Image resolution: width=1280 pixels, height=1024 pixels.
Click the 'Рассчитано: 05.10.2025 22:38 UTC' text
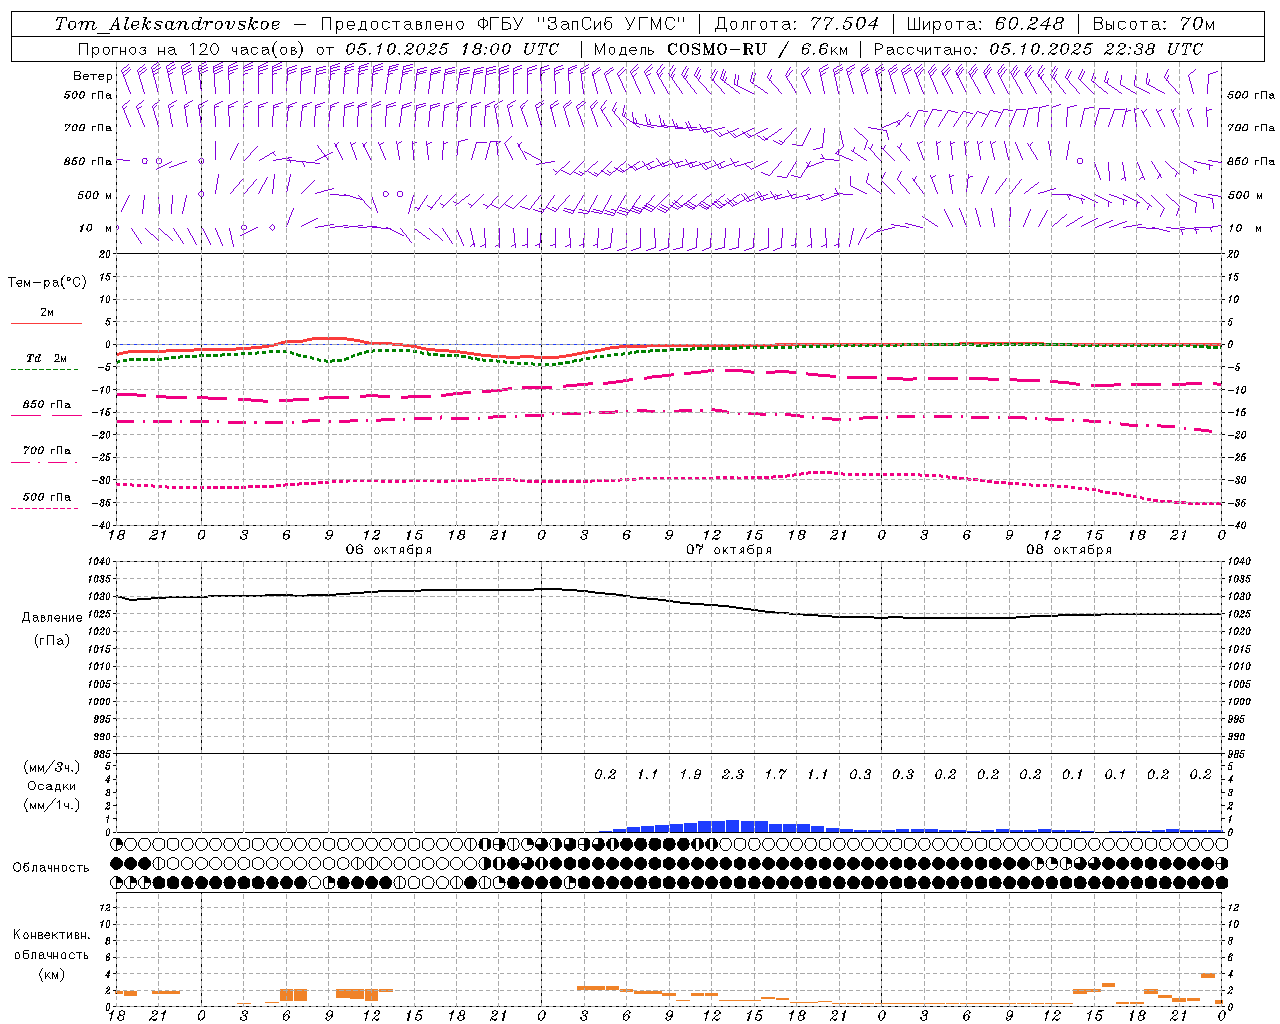(1037, 49)
